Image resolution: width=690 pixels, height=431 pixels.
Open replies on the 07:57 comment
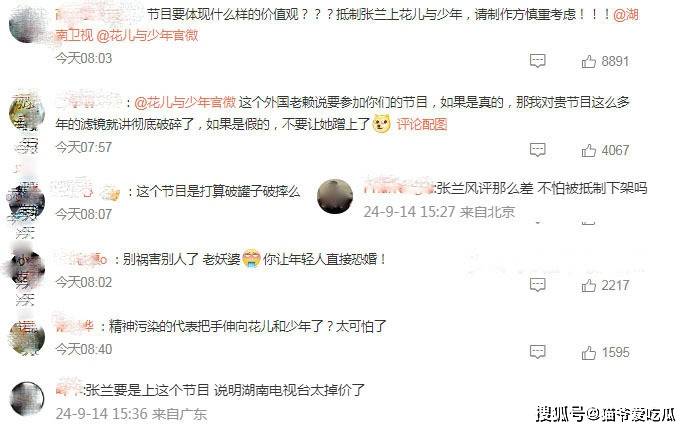(x=537, y=150)
